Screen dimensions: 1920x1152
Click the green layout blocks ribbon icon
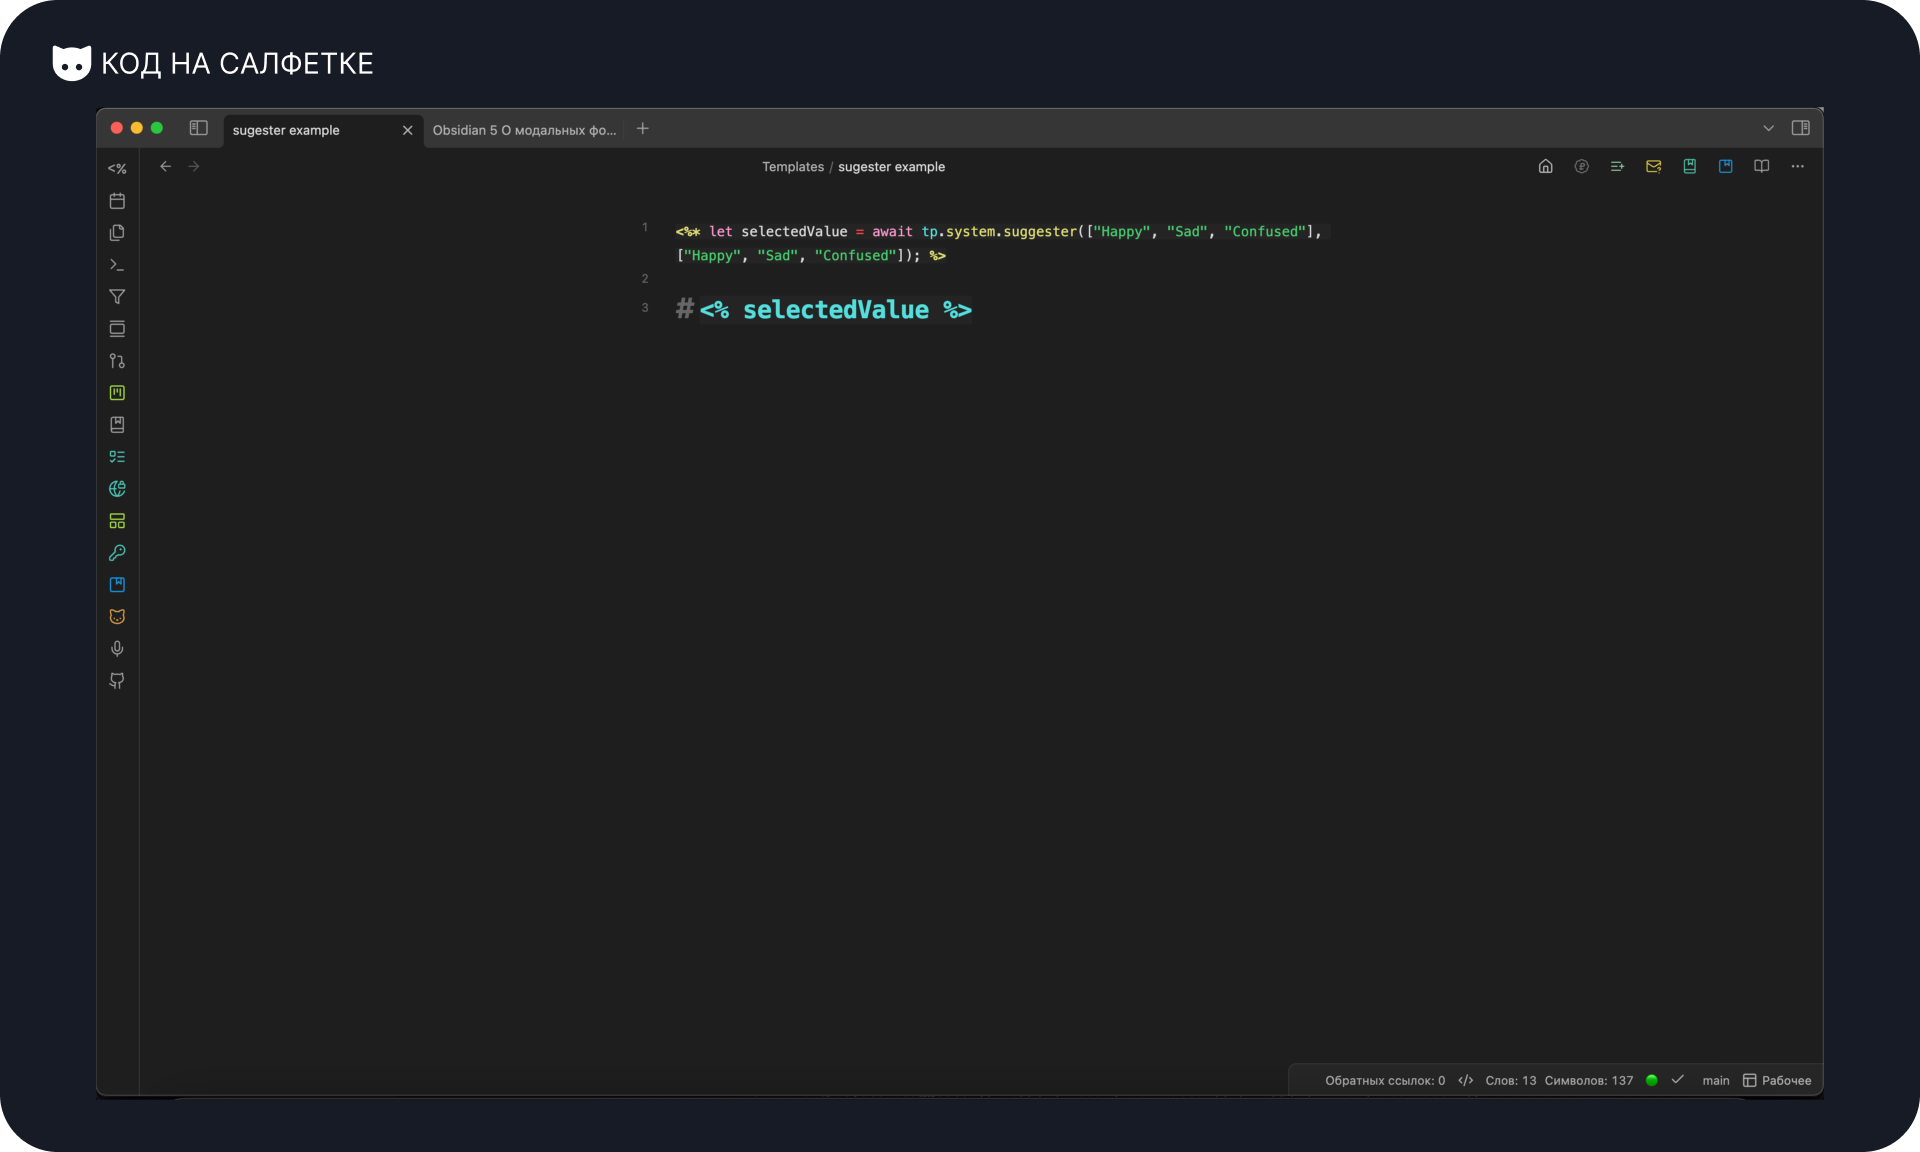tap(117, 521)
